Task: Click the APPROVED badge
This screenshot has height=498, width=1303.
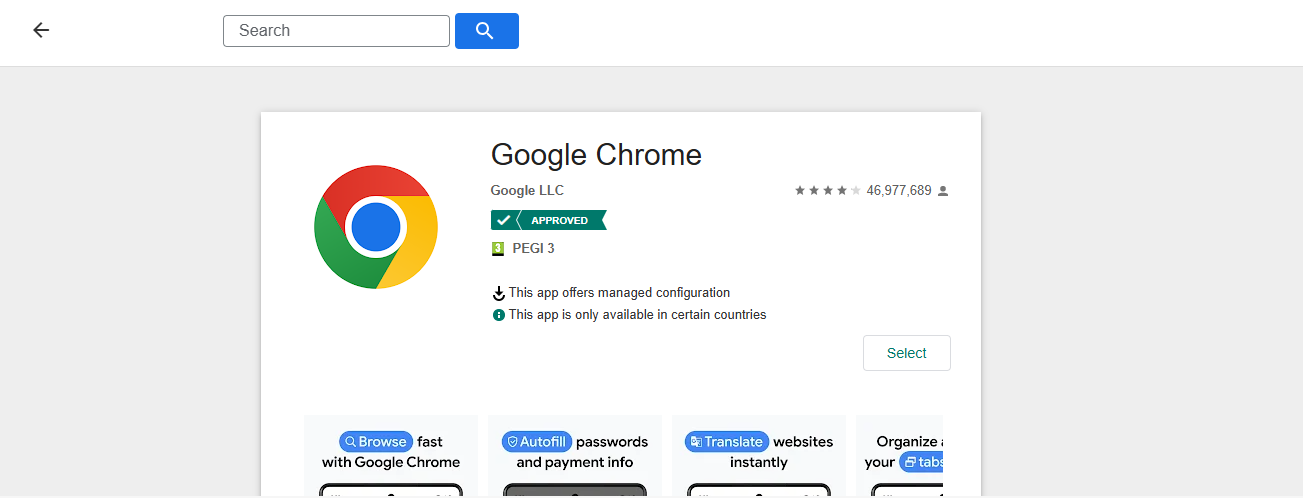Action: coord(549,220)
